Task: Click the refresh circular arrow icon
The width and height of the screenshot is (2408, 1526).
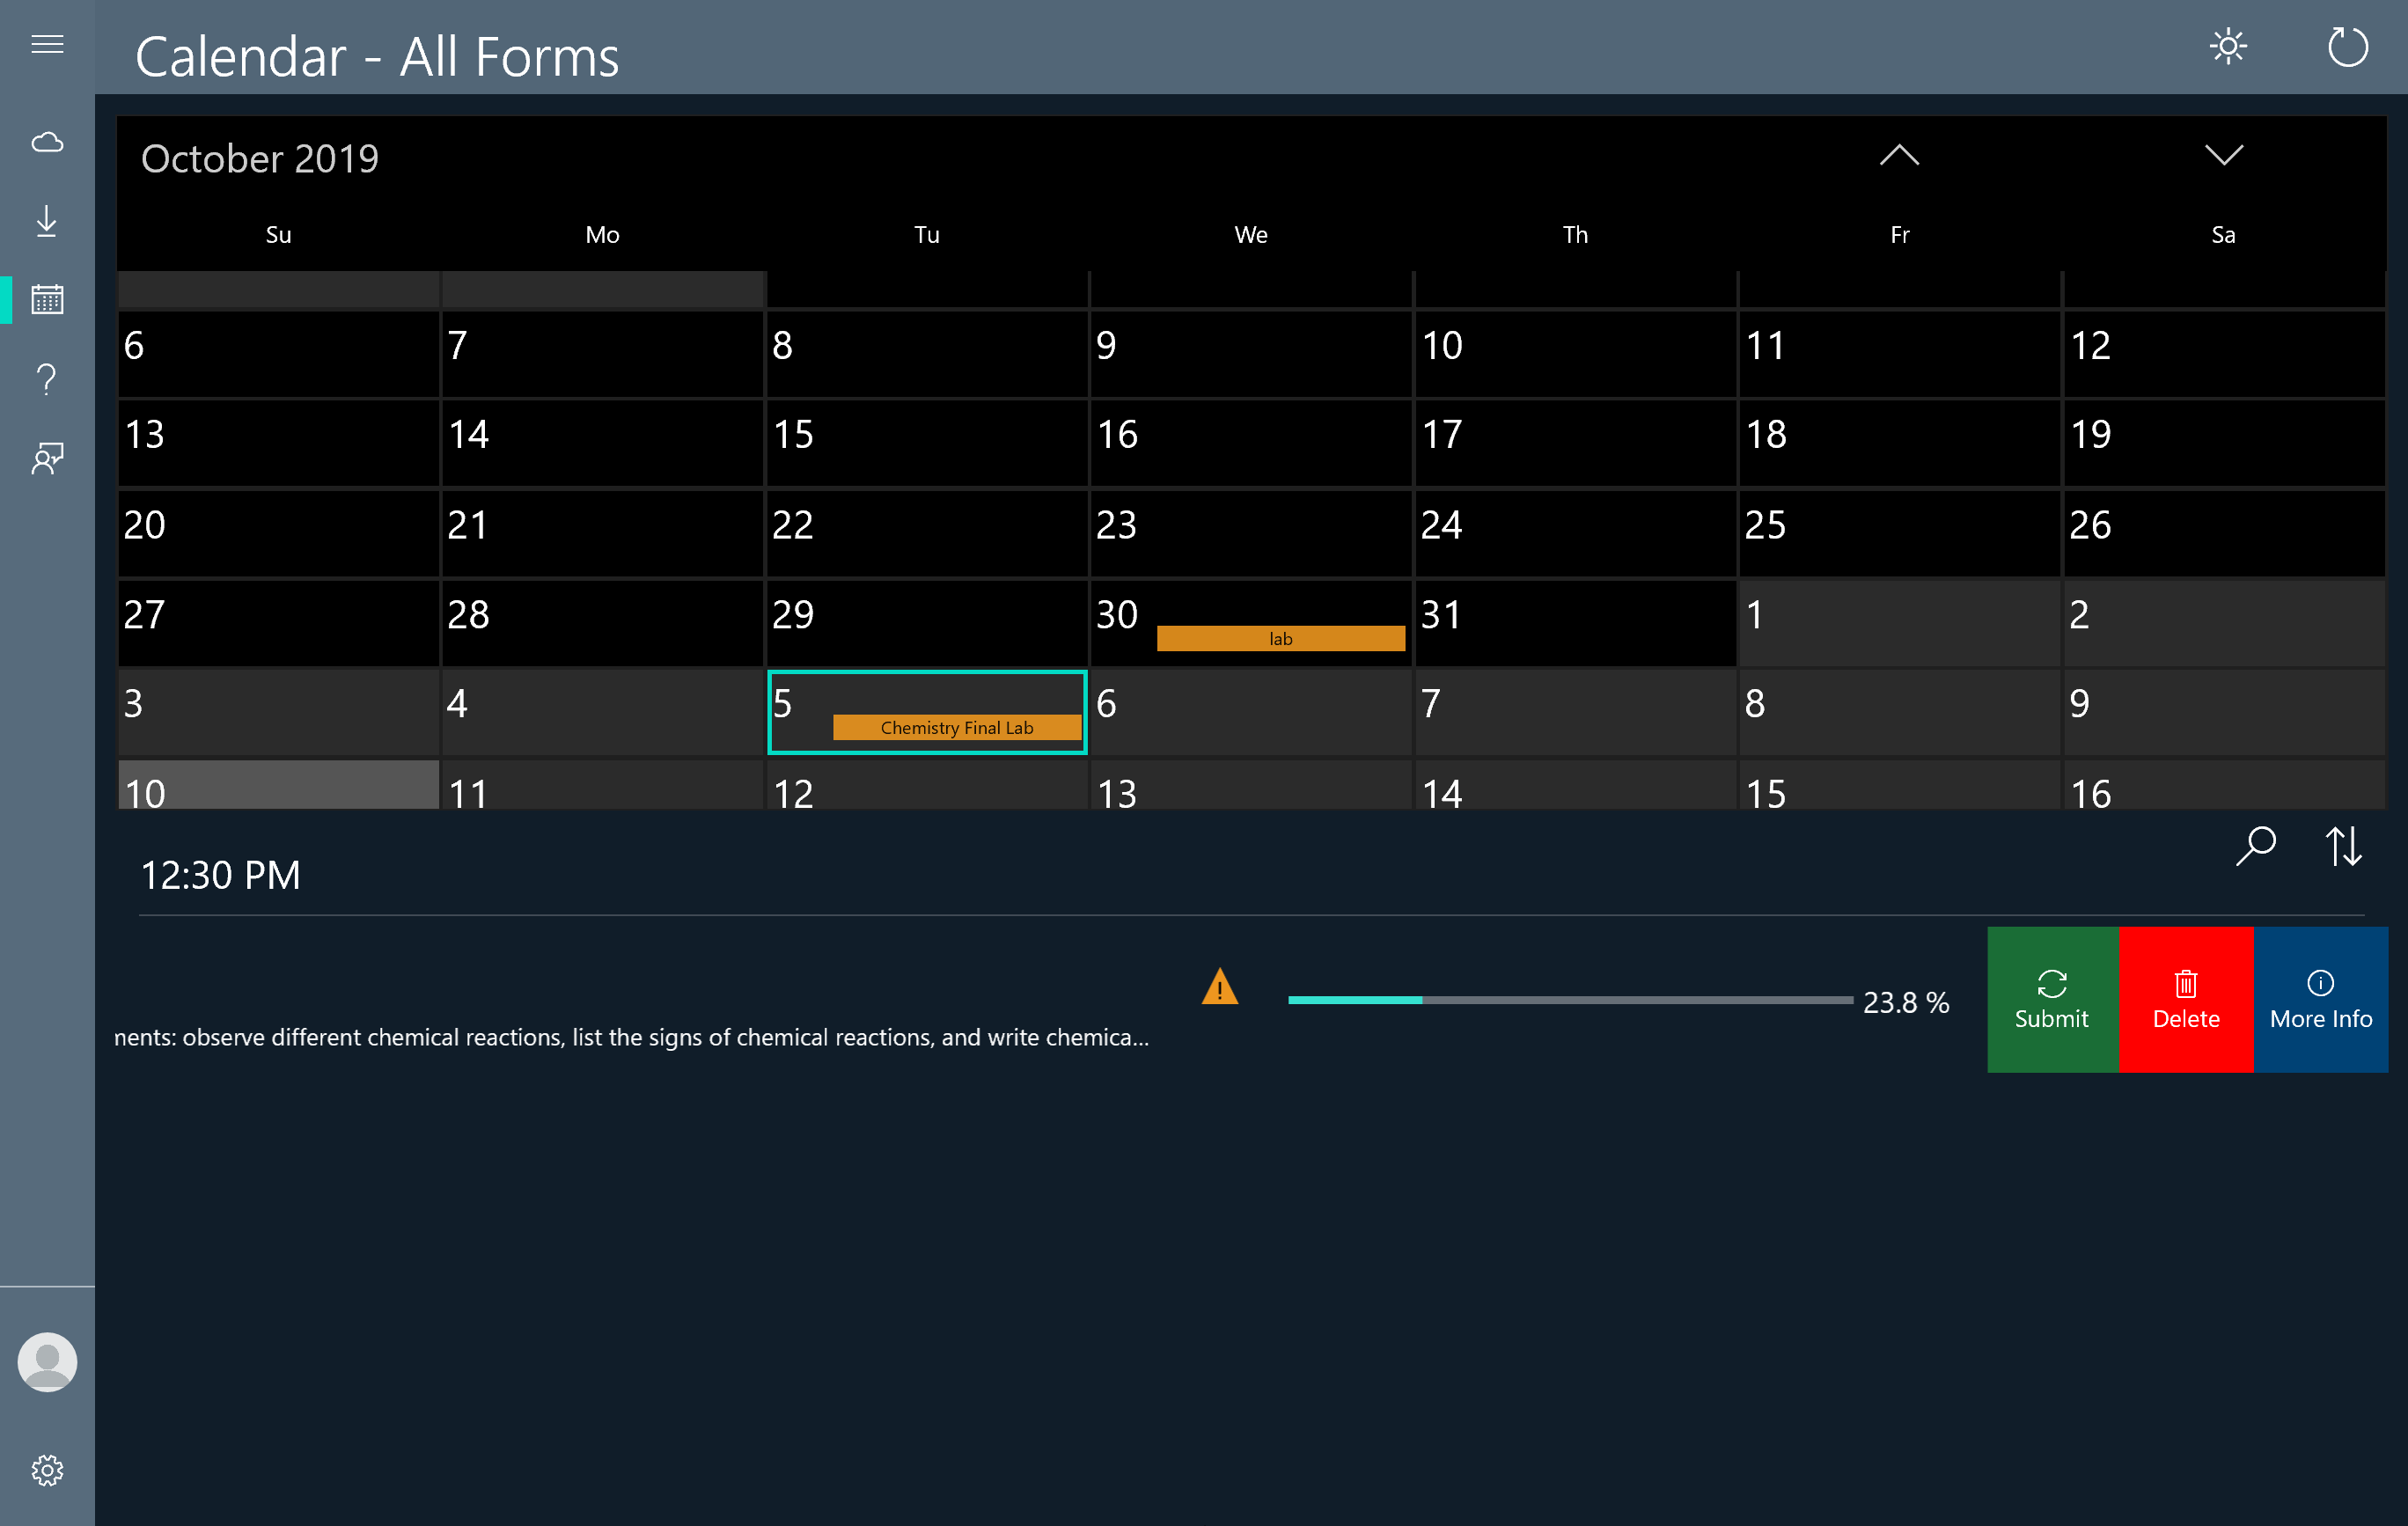Action: coord(2347,47)
